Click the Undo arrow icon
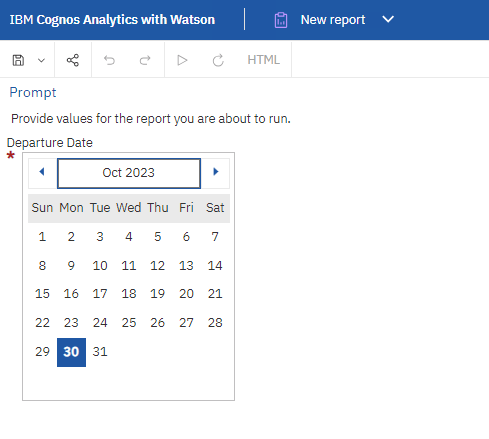489x439 pixels. pyautogui.click(x=109, y=60)
